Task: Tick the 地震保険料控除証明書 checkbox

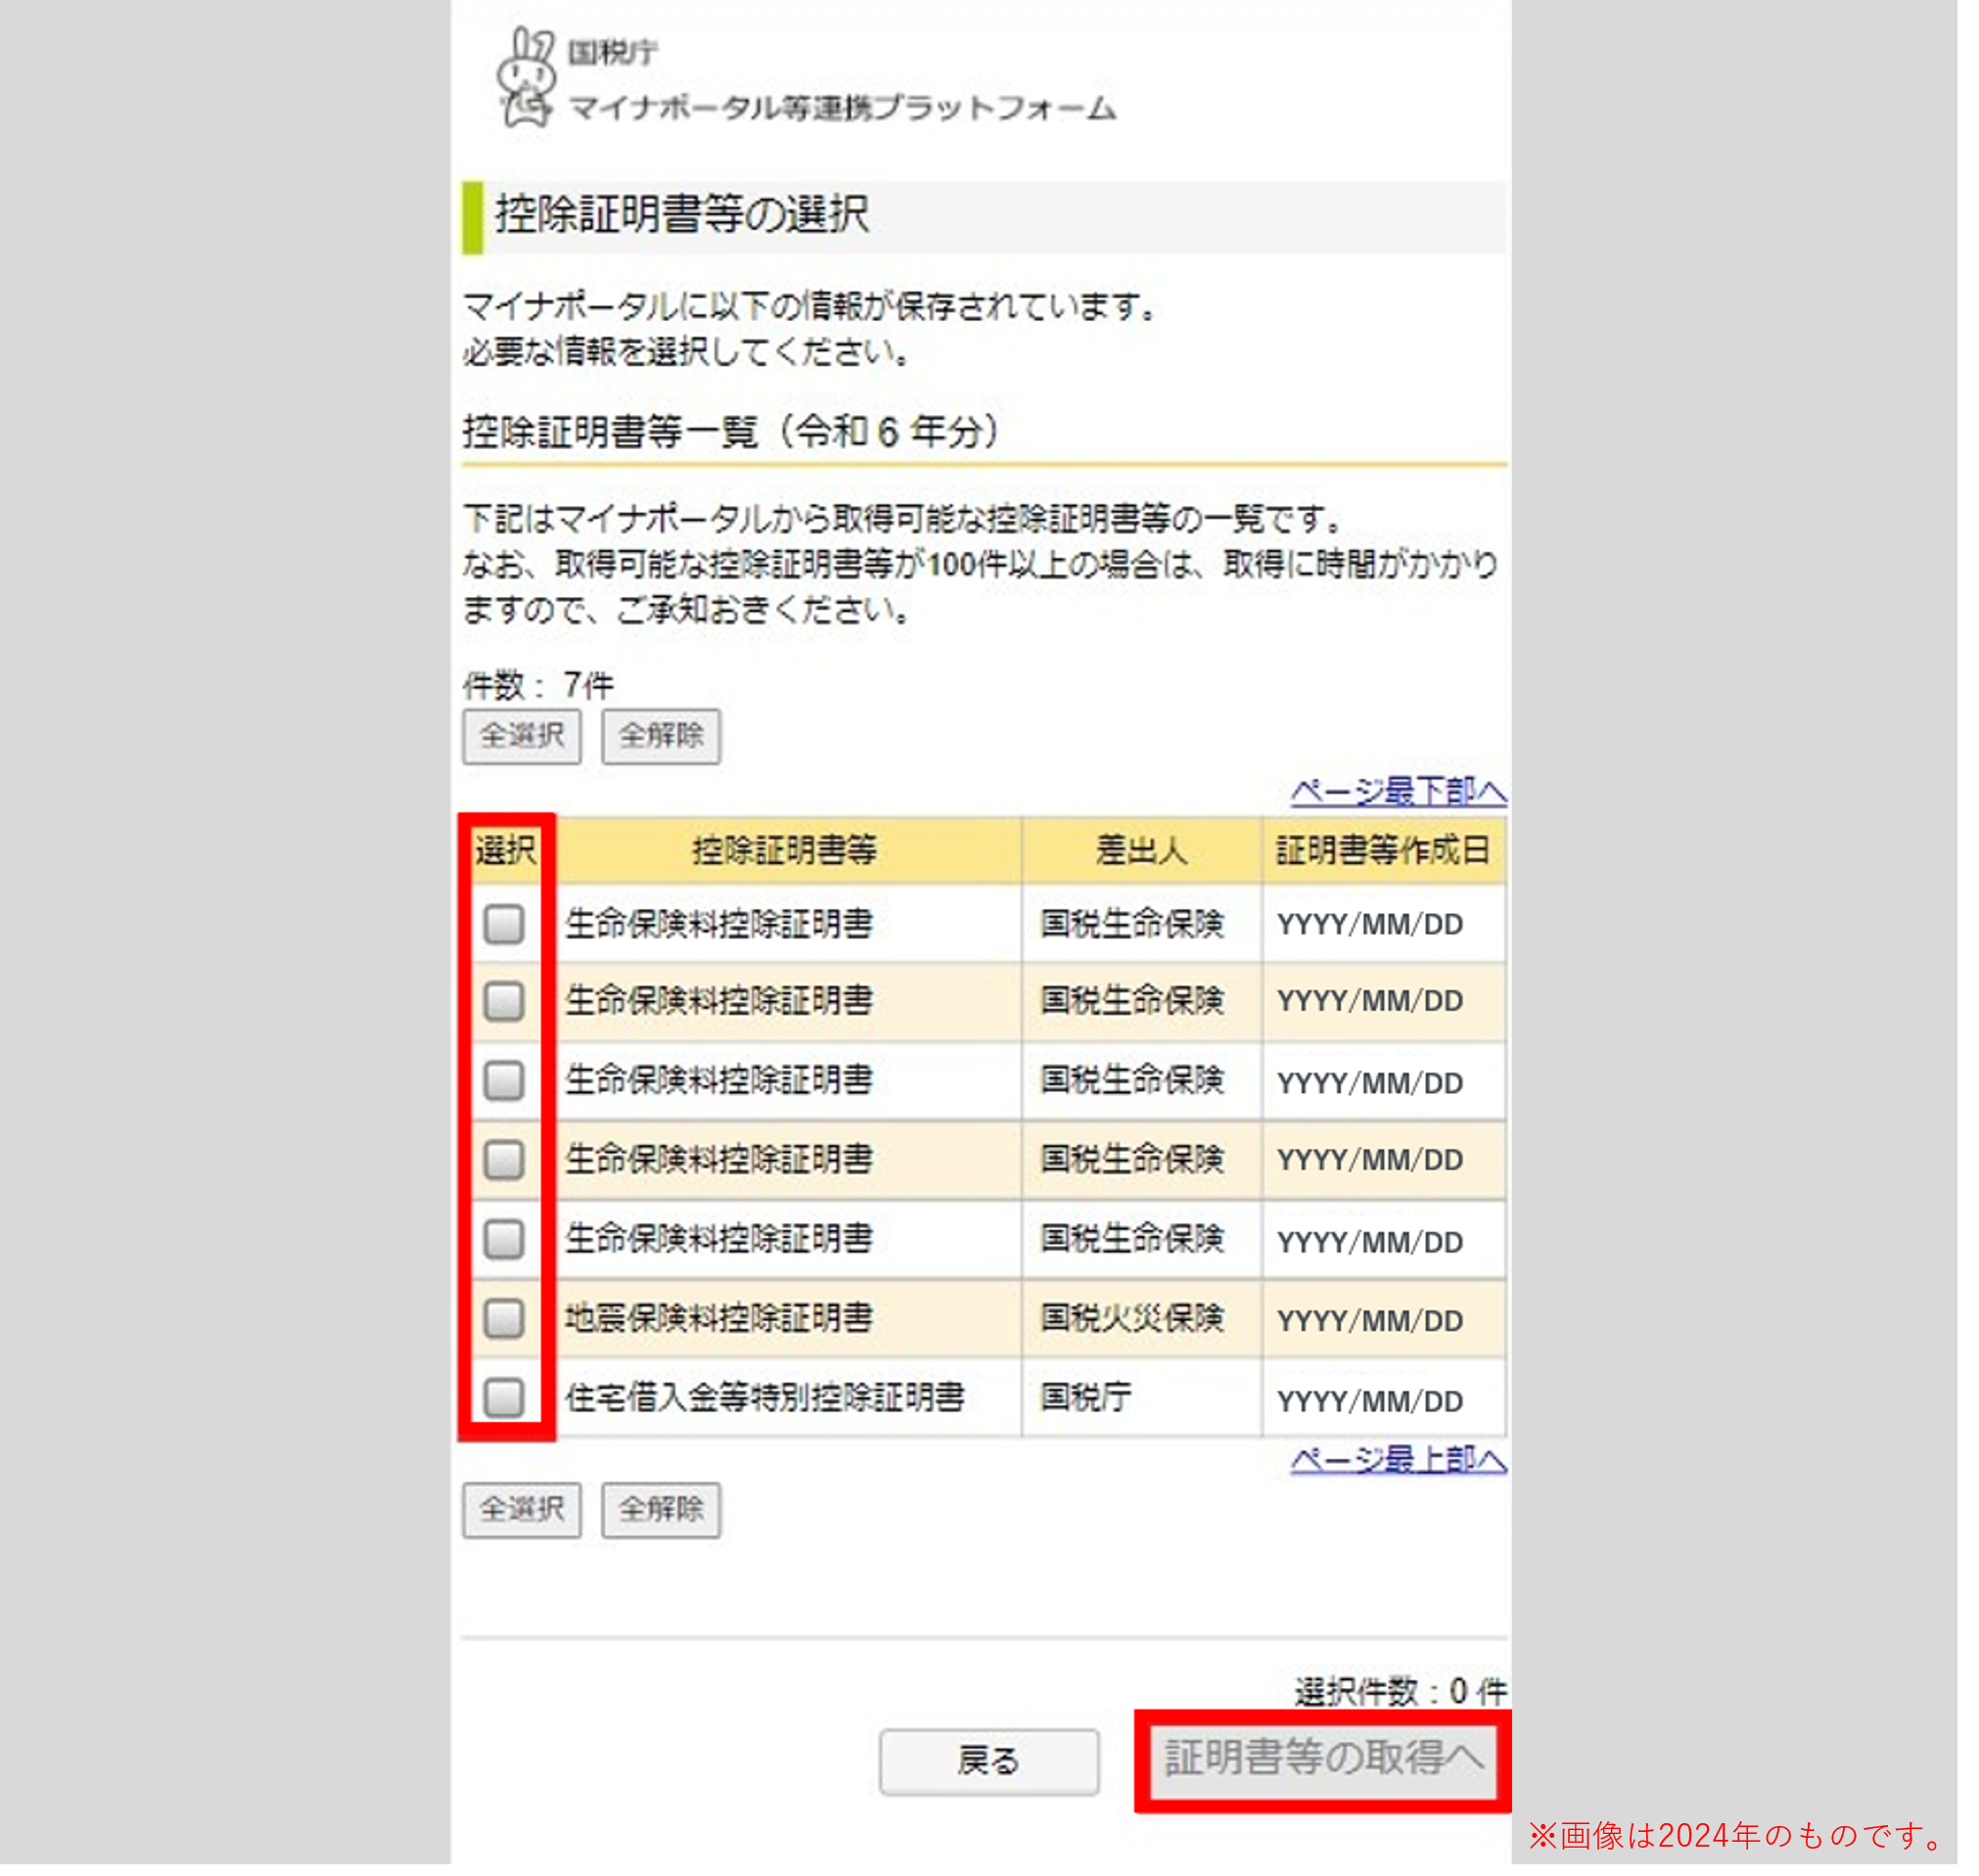Action: pos(504,1319)
